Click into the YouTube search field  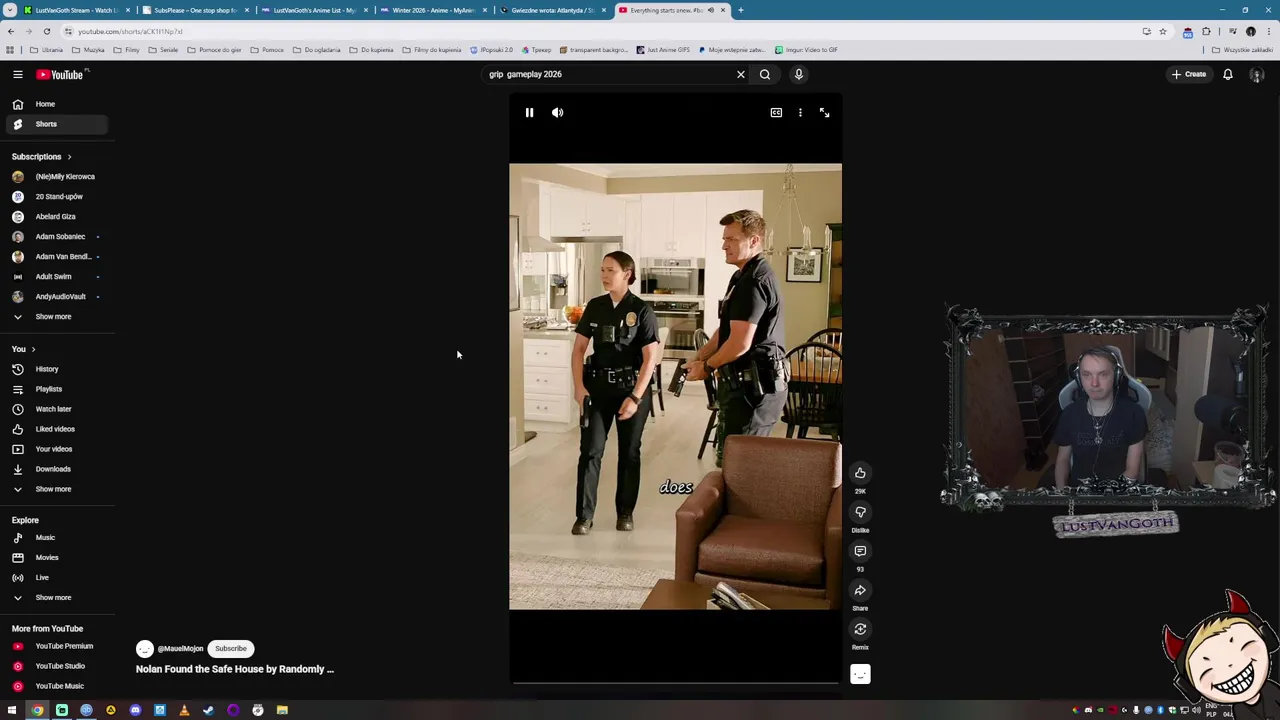pos(608,74)
